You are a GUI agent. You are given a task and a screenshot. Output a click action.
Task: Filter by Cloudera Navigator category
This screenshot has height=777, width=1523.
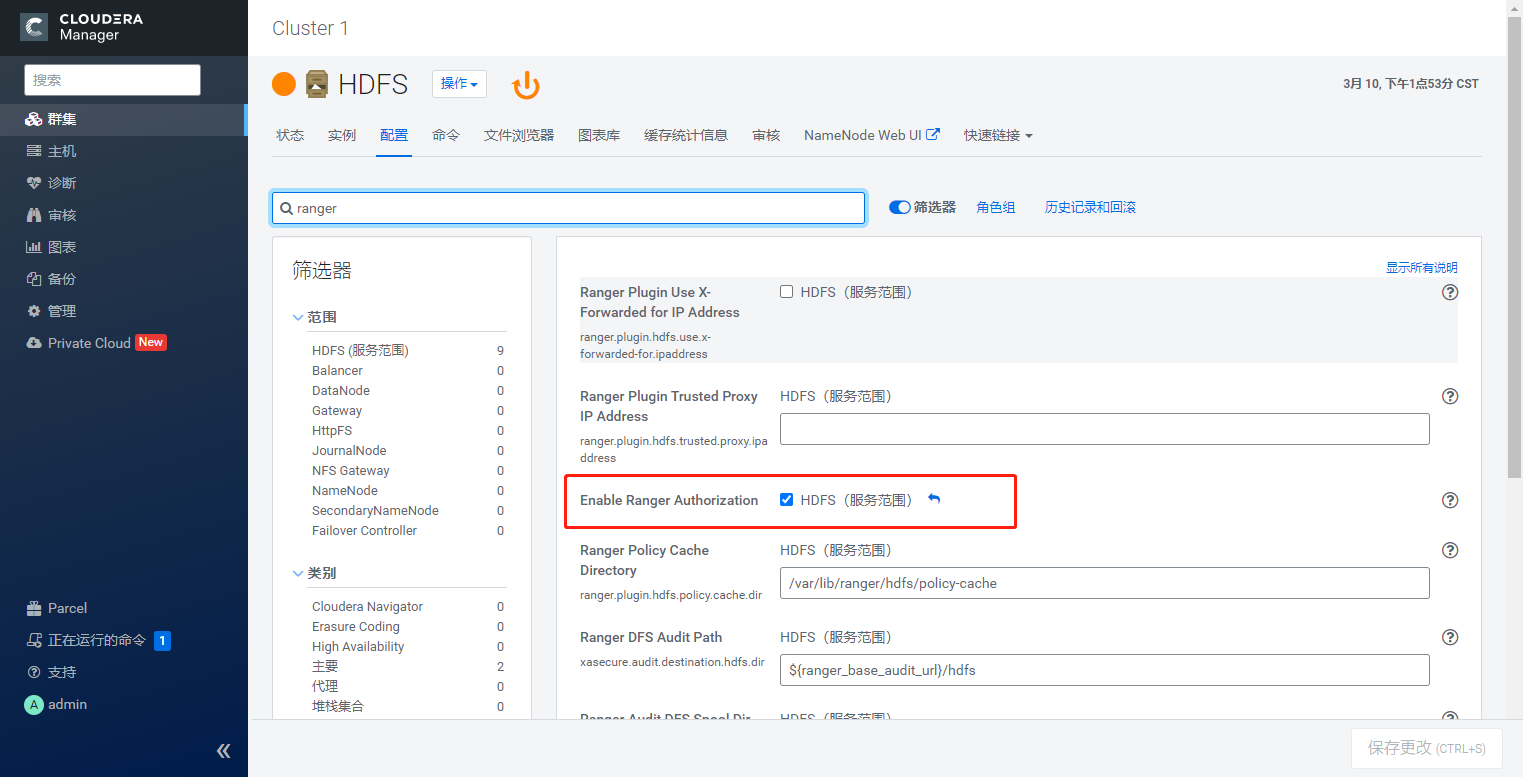pos(367,606)
